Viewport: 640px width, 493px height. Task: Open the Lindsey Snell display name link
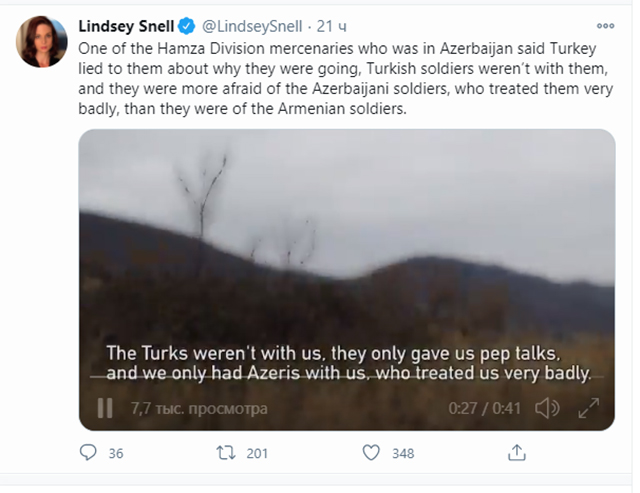pos(126,26)
